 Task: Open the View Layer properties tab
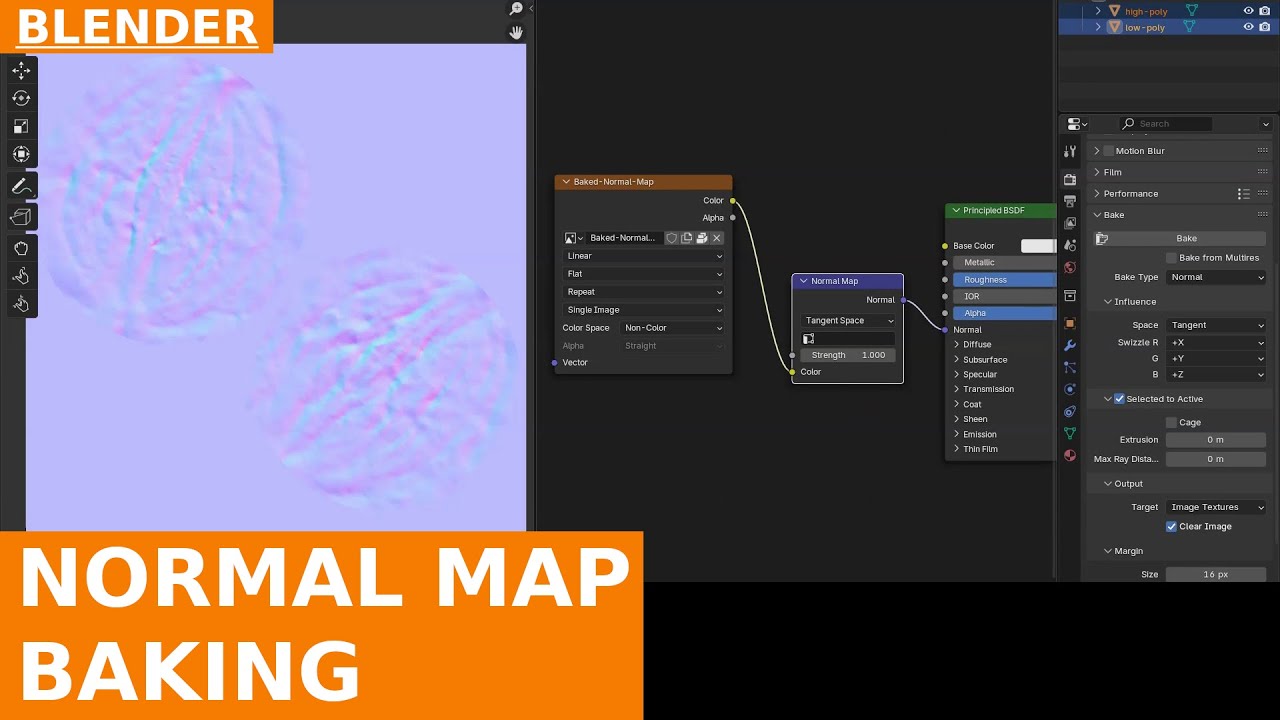click(x=1070, y=223)
